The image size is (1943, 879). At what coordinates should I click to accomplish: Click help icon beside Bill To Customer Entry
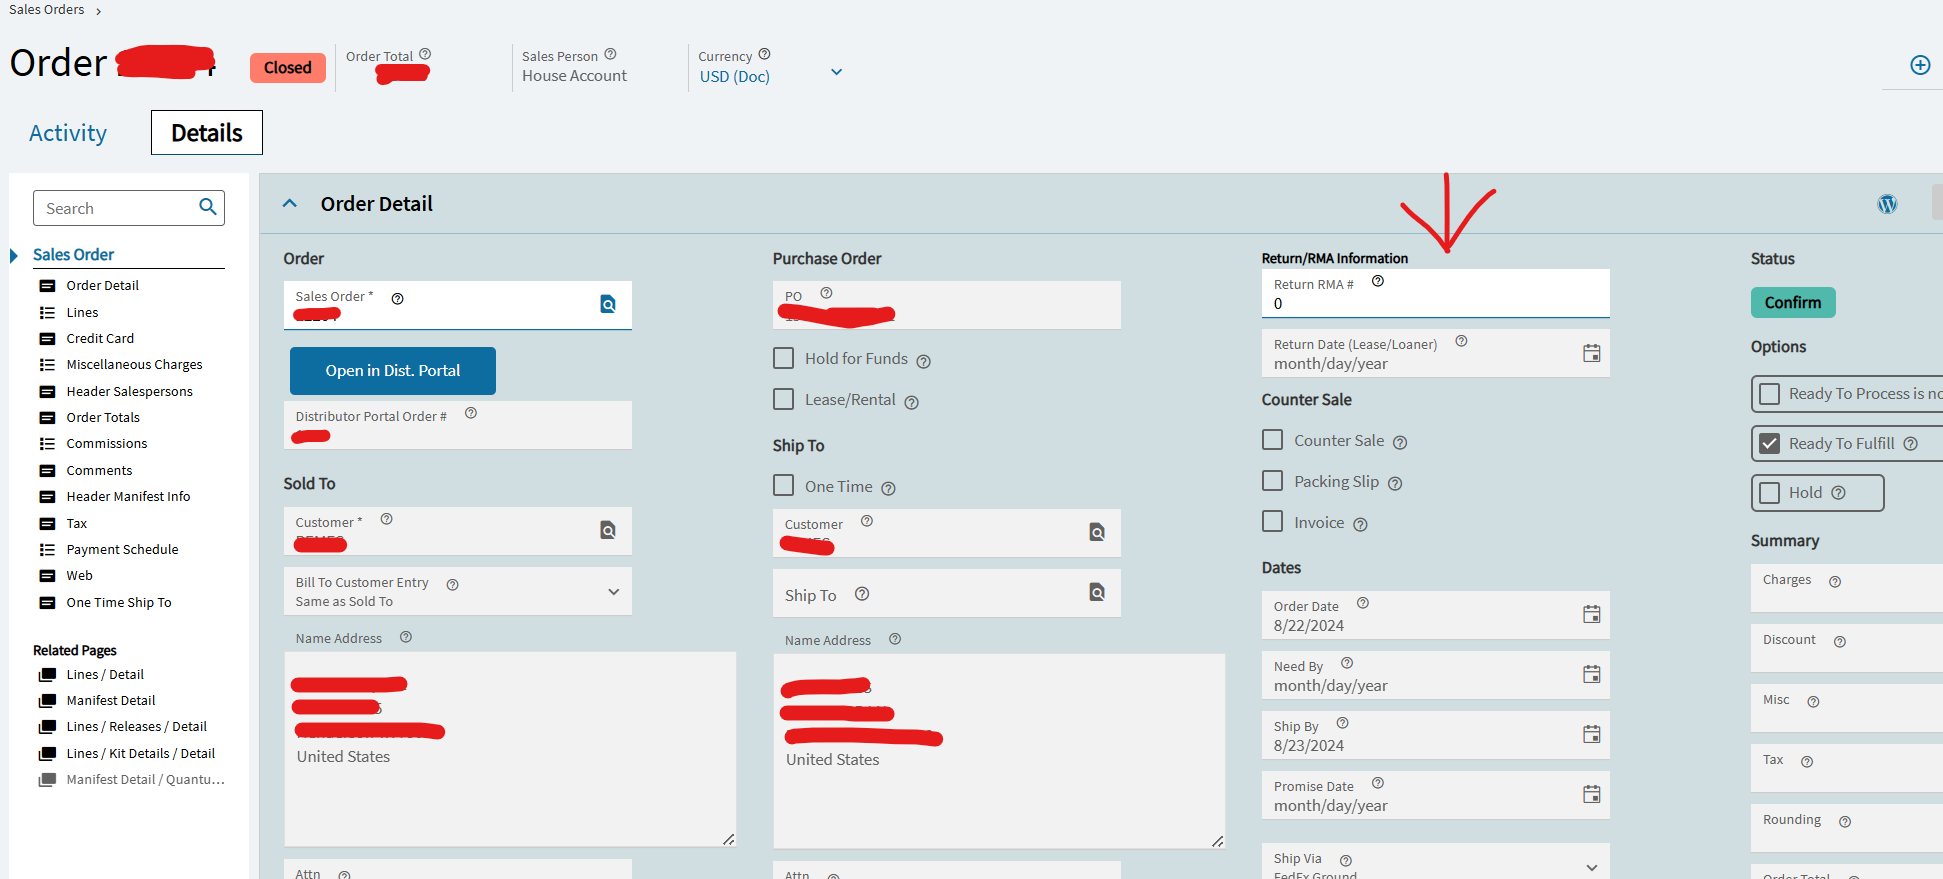[x=452, y=585]
